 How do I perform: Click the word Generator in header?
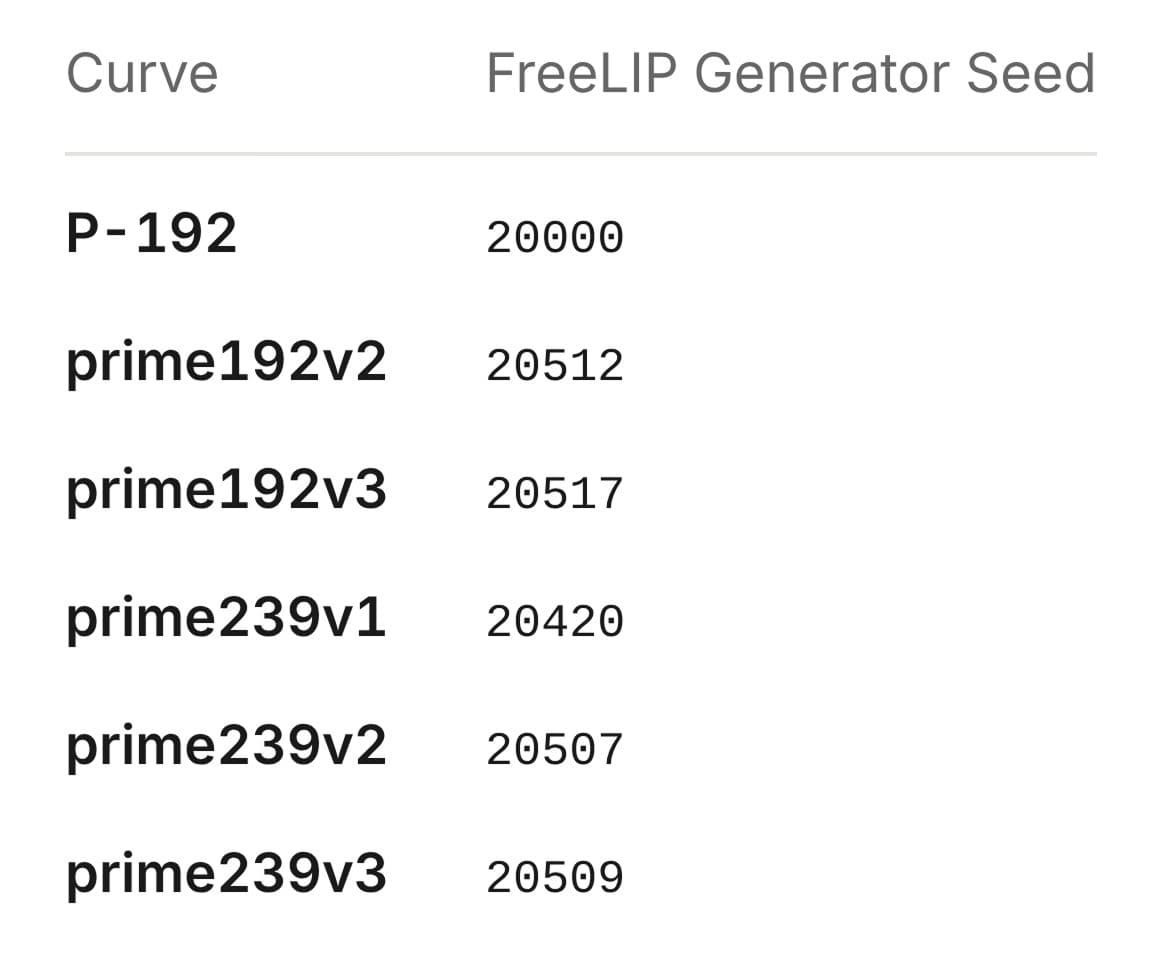coord(822,74)
